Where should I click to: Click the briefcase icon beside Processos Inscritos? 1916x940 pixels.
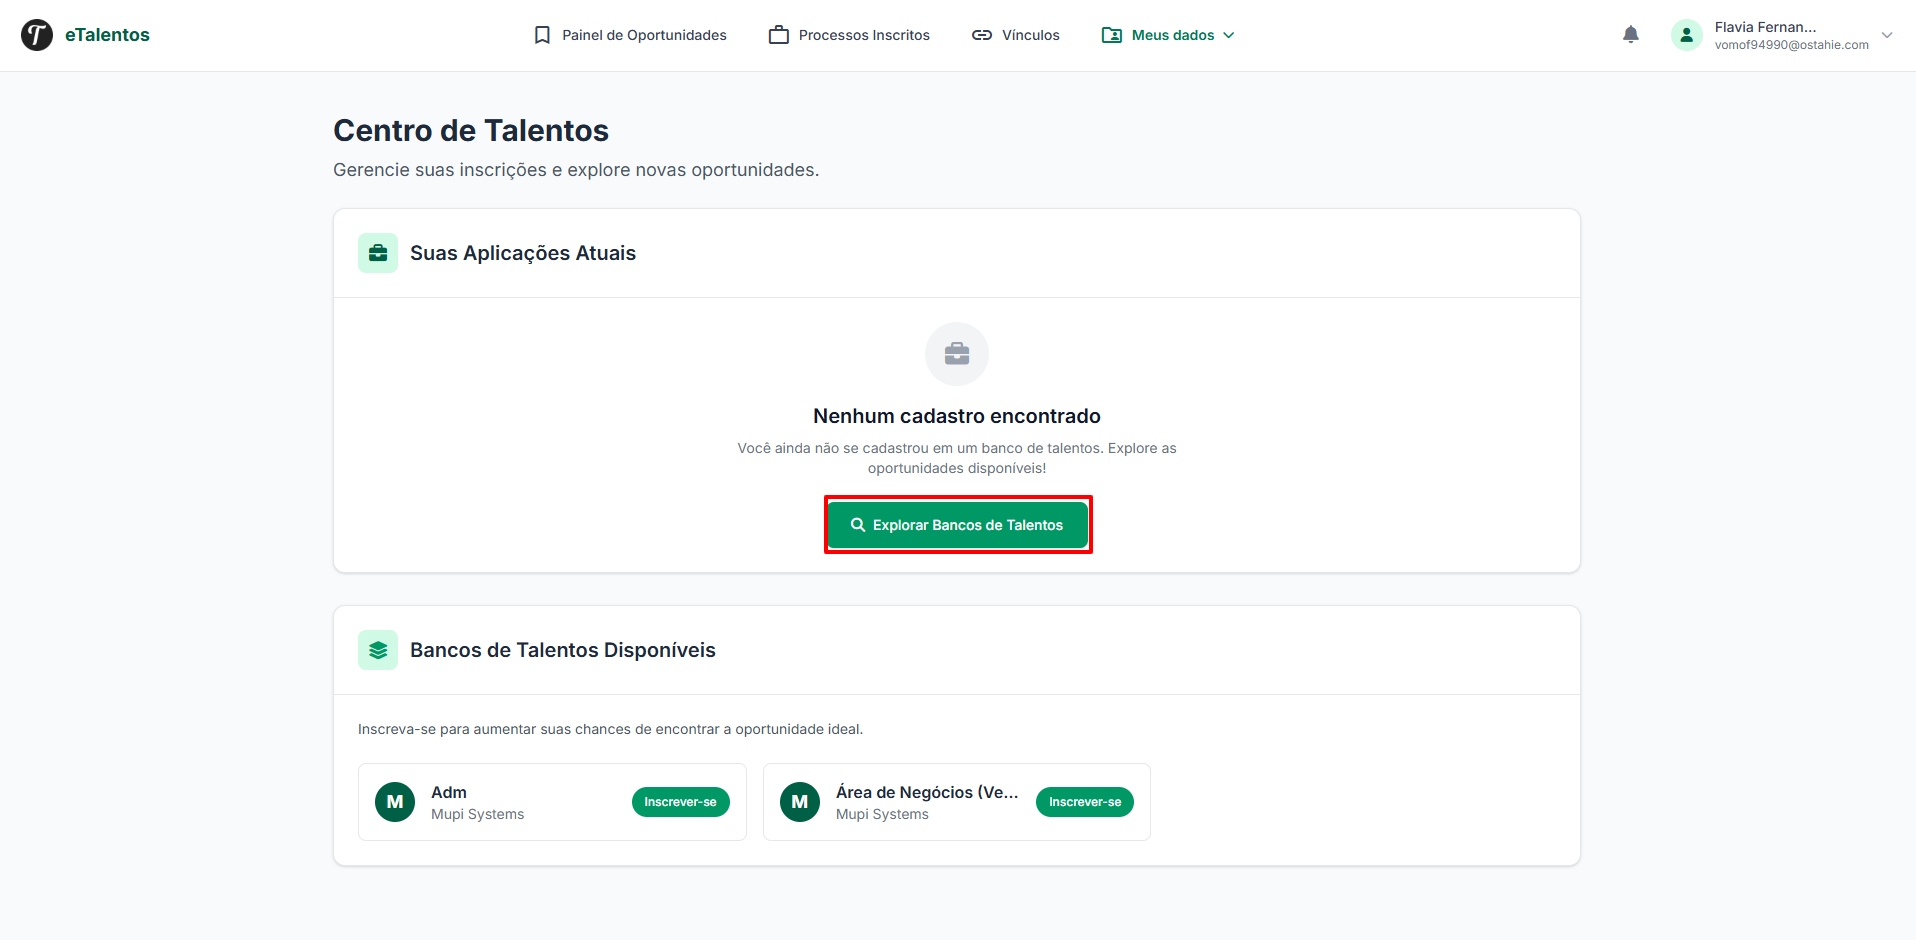point(778,34)
